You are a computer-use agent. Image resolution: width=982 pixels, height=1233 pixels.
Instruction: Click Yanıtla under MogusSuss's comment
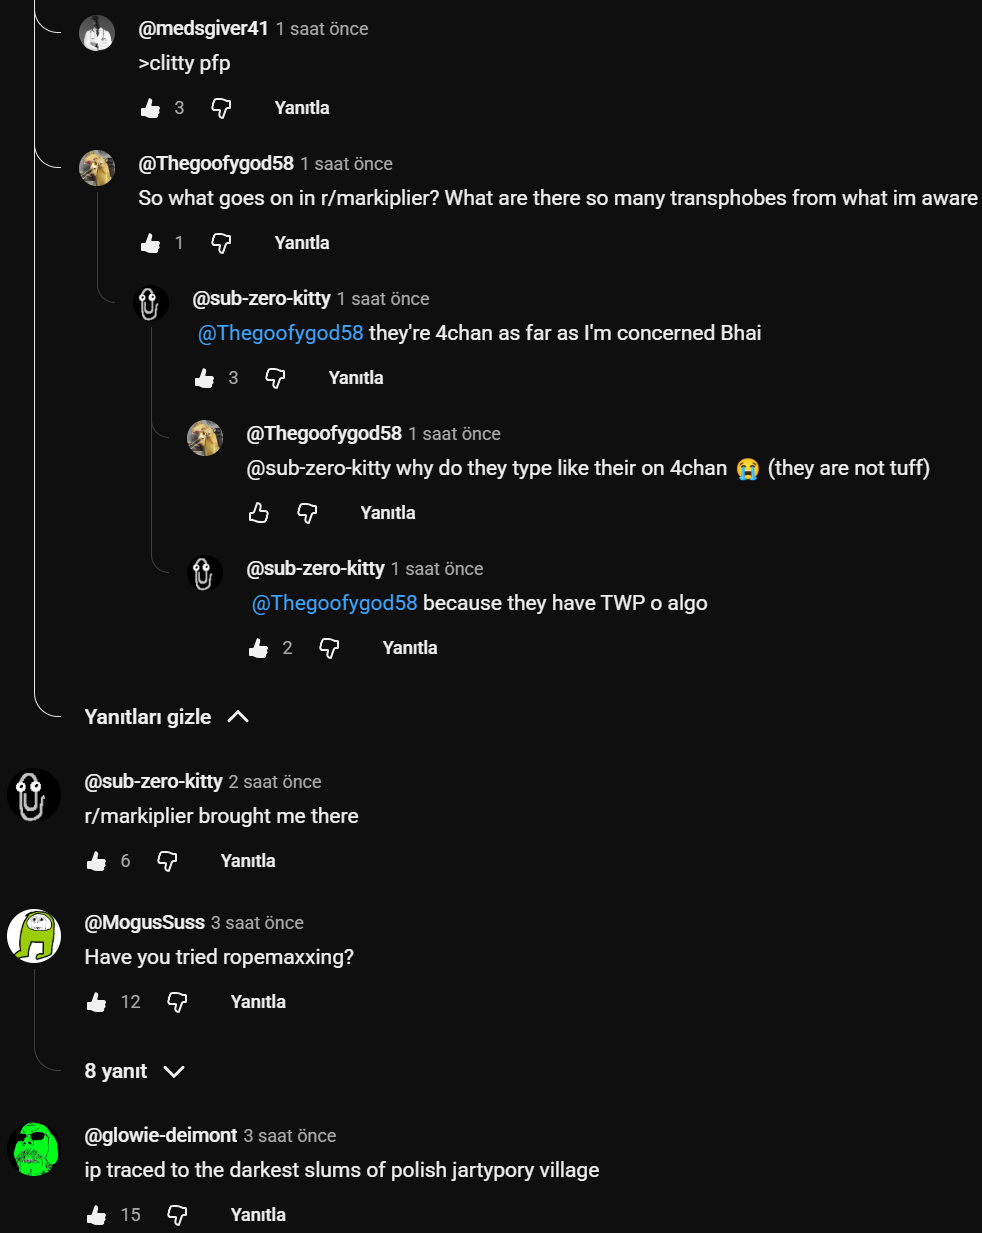point(258,1002)
